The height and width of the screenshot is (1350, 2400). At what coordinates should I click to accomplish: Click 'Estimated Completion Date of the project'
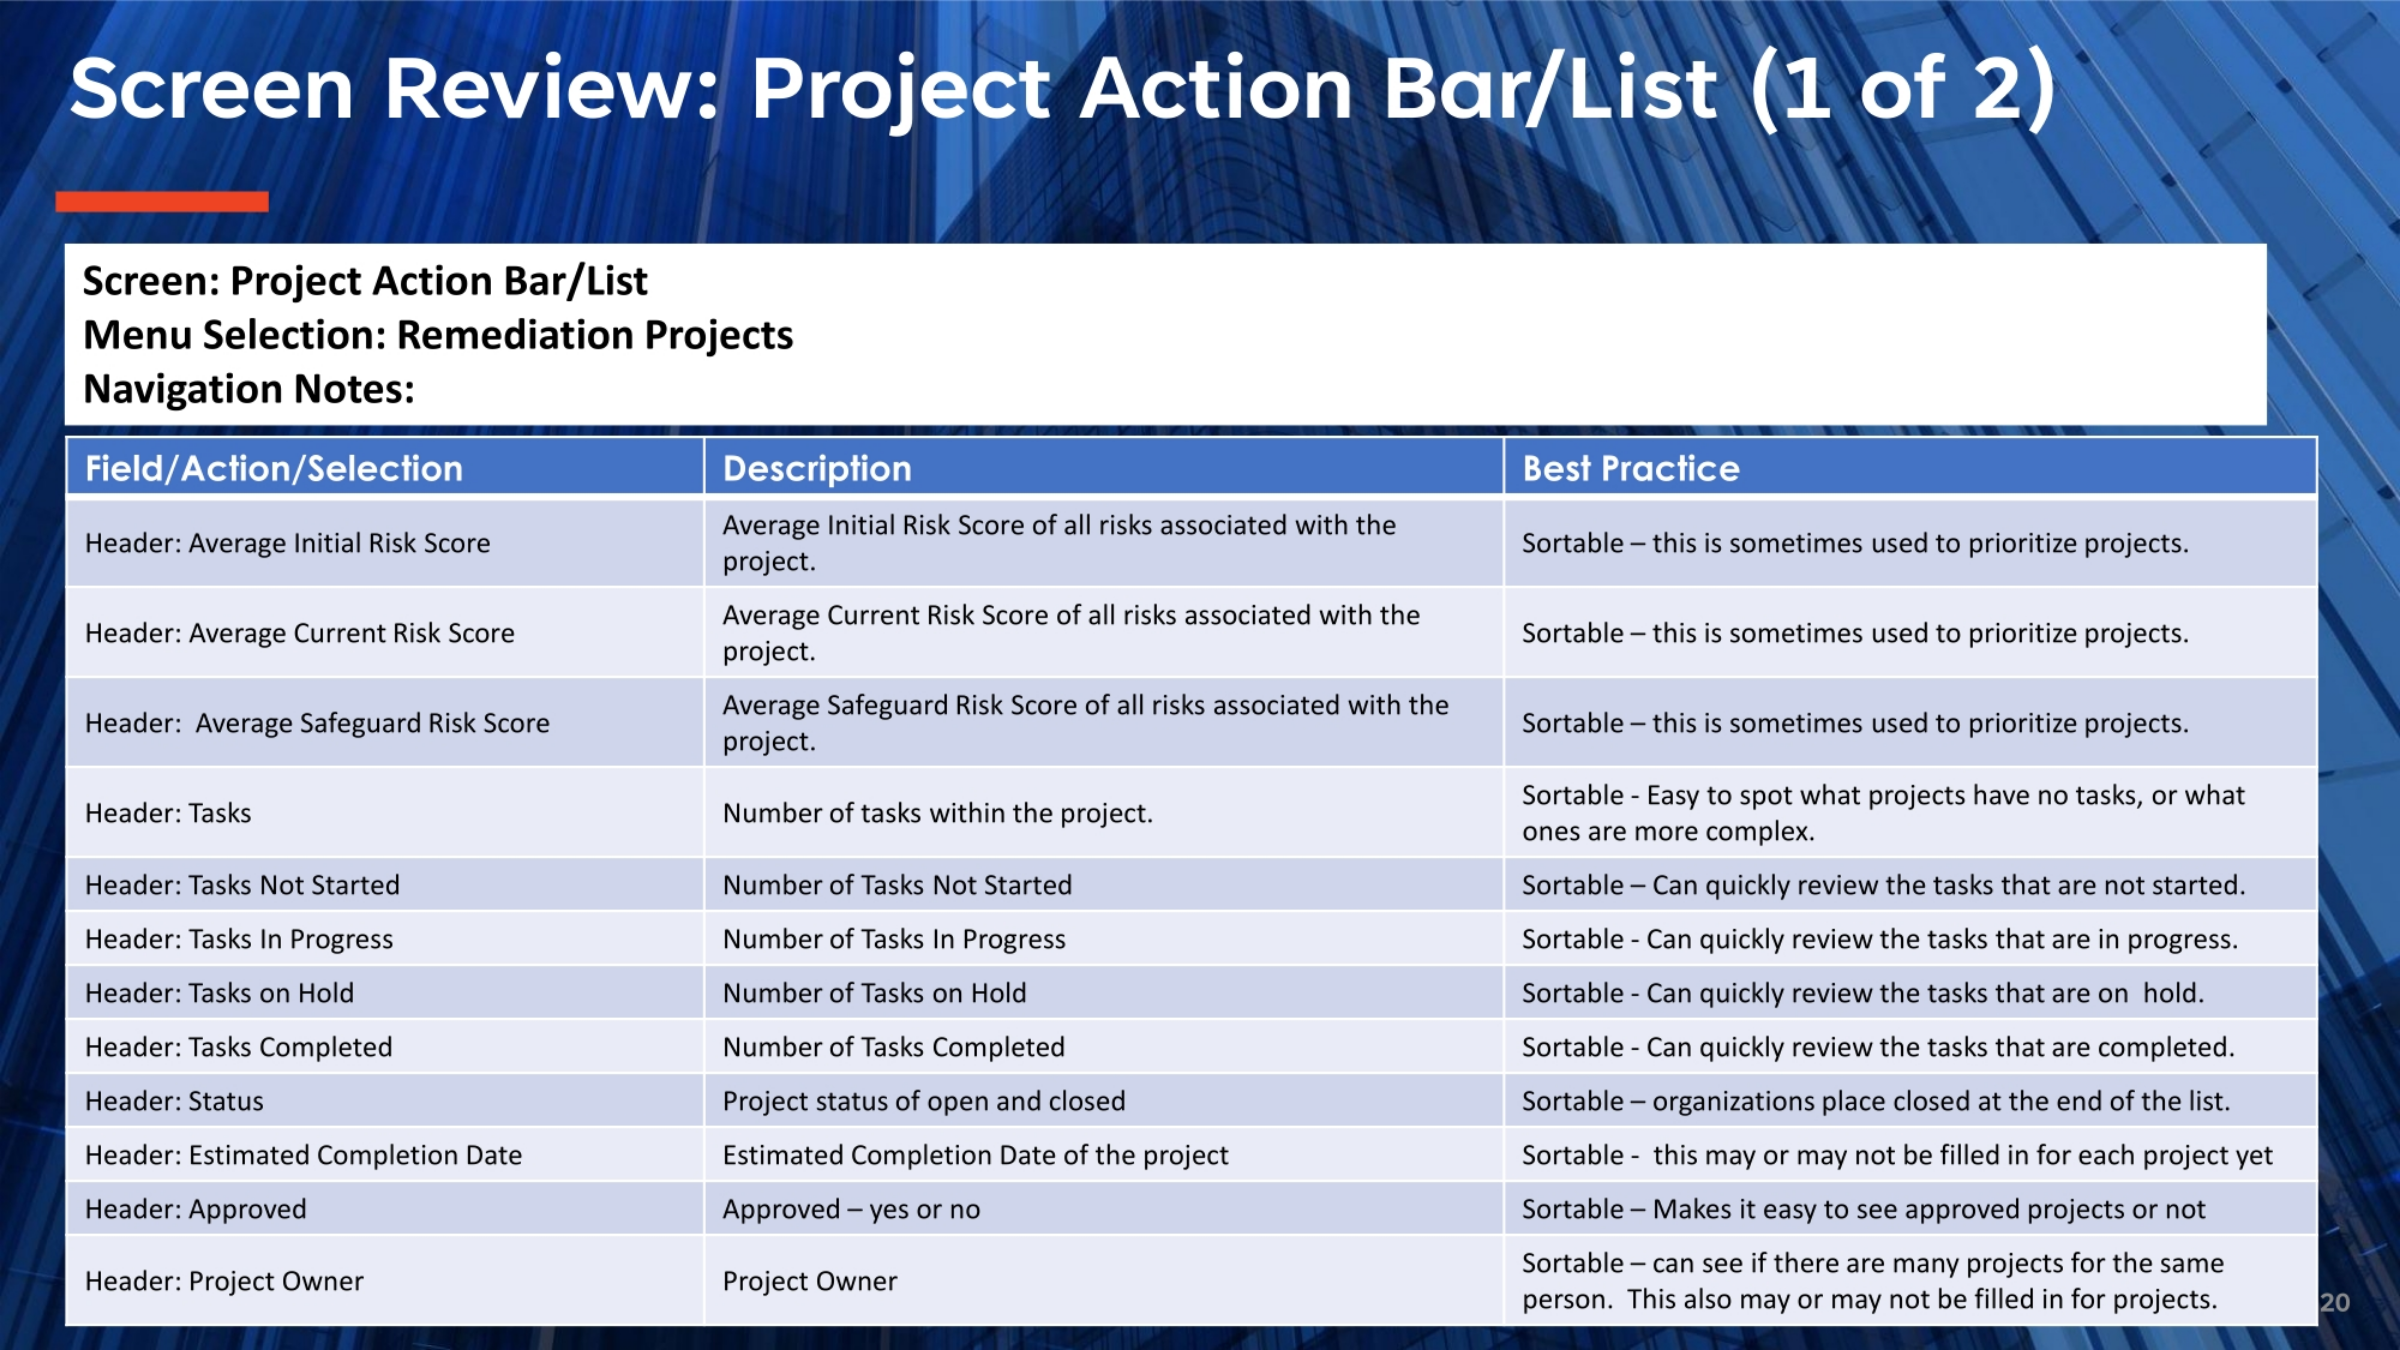[975, 1155]
